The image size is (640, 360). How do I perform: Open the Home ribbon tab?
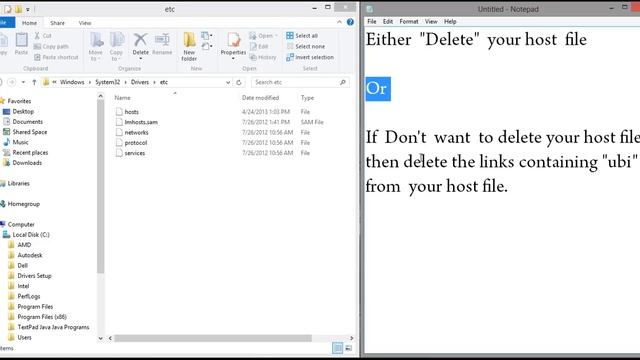(29, 23)
